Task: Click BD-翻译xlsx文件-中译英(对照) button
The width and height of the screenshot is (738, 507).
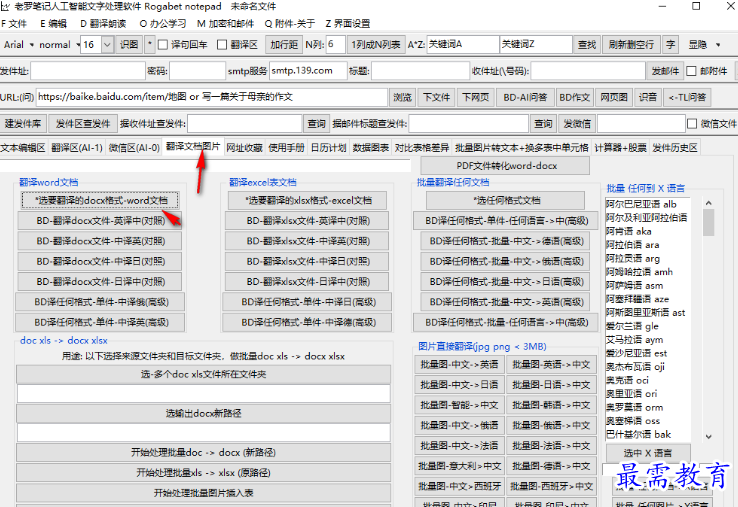Action: 308,241
